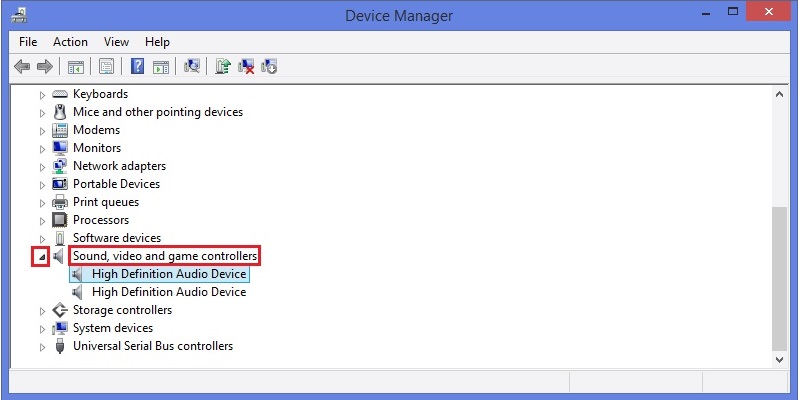800x400 pixels.
Task: Click the disable device down-arrow icon
Action: coord(269,66)
